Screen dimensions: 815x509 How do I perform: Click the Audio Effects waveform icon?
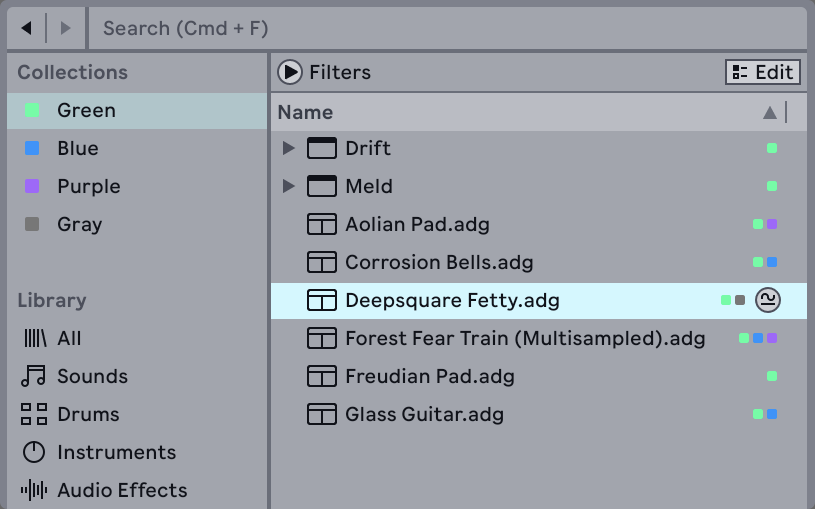coord(34,490)
